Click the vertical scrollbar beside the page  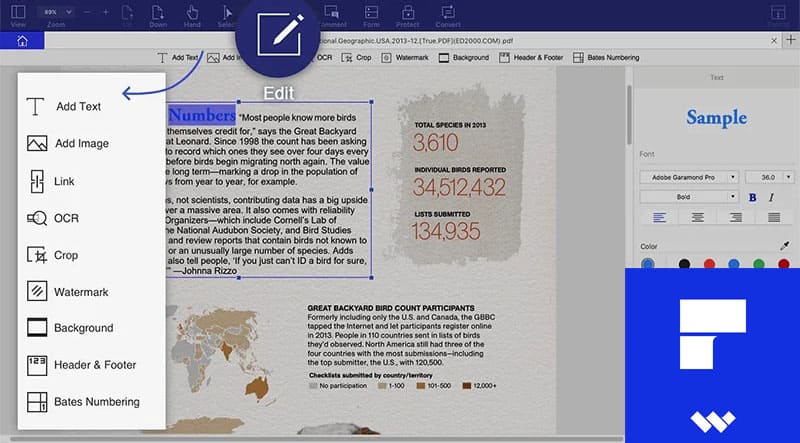629,115
